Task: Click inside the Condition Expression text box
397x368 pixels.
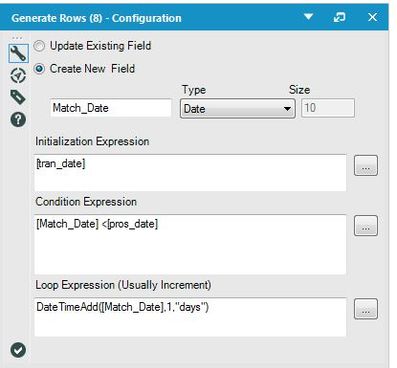Action: tap(190, 245)
